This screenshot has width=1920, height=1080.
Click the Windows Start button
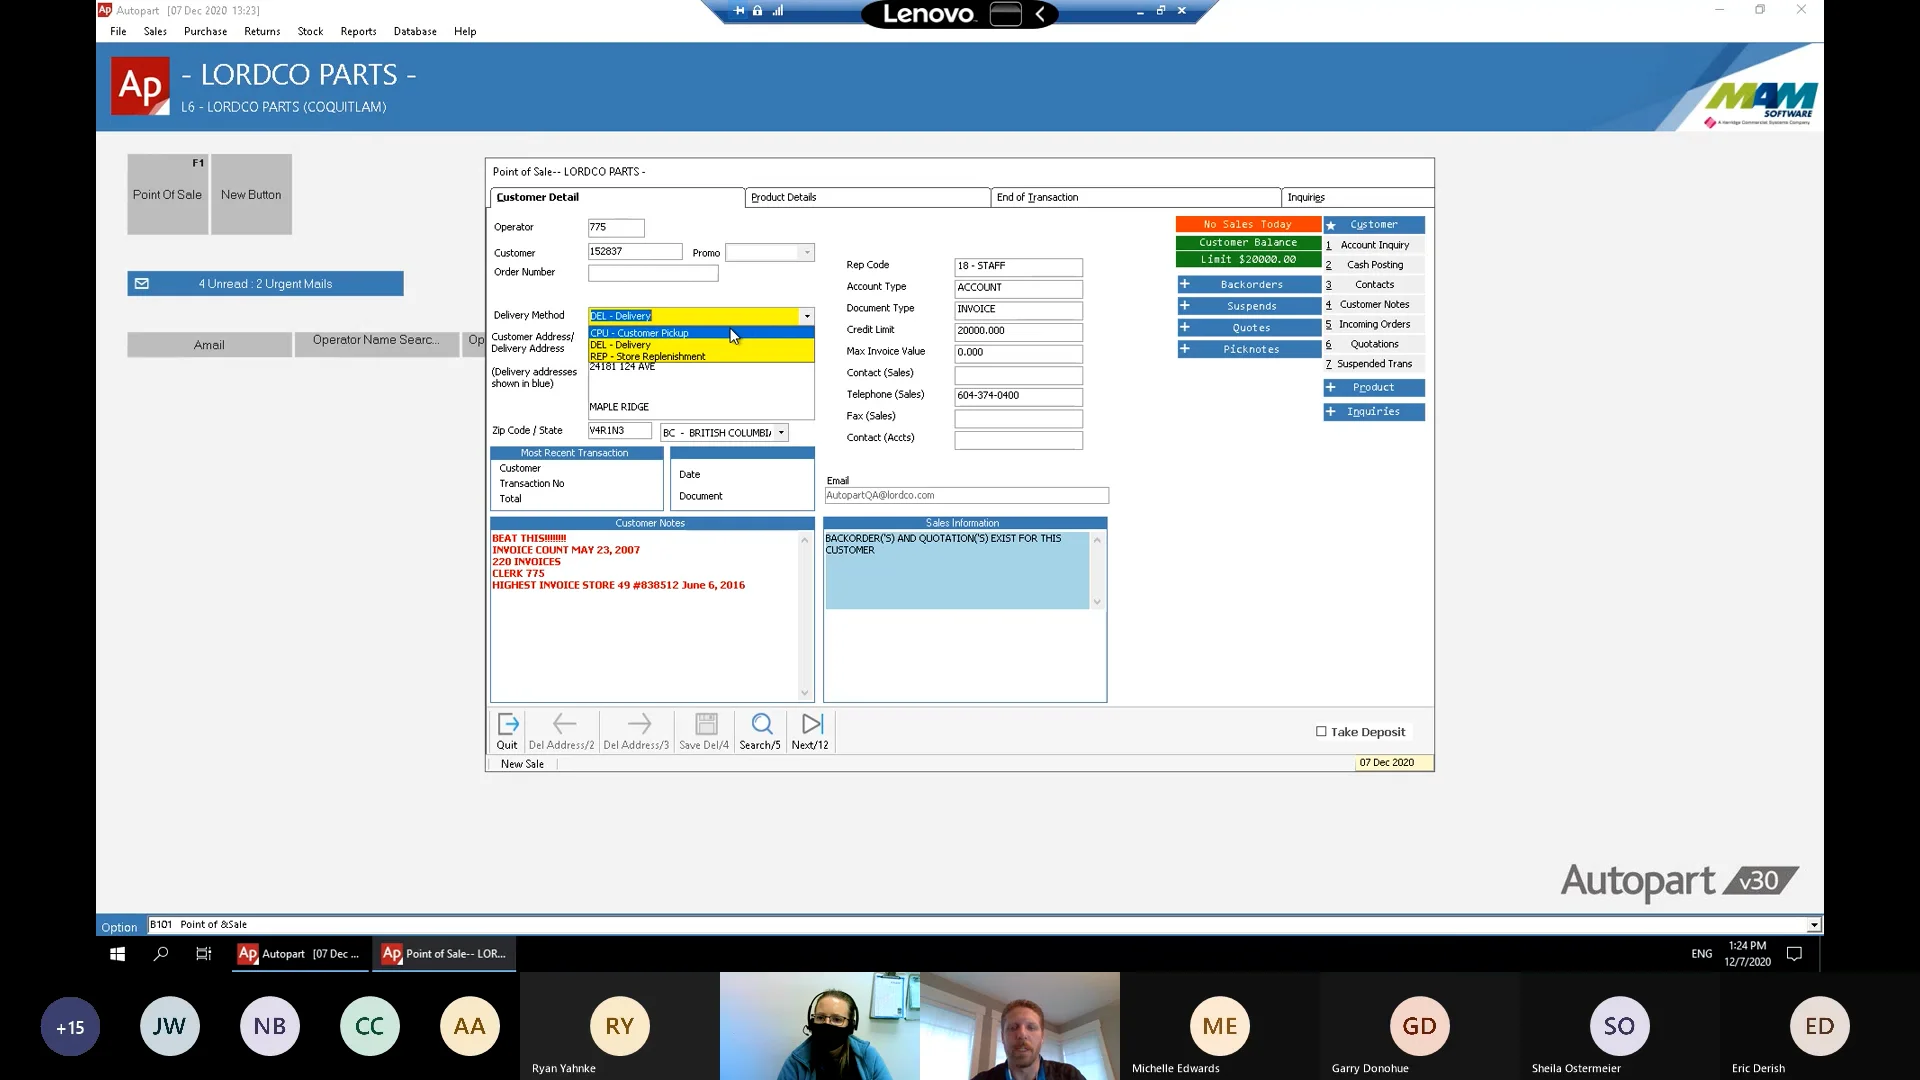click(x=116, y=955)
